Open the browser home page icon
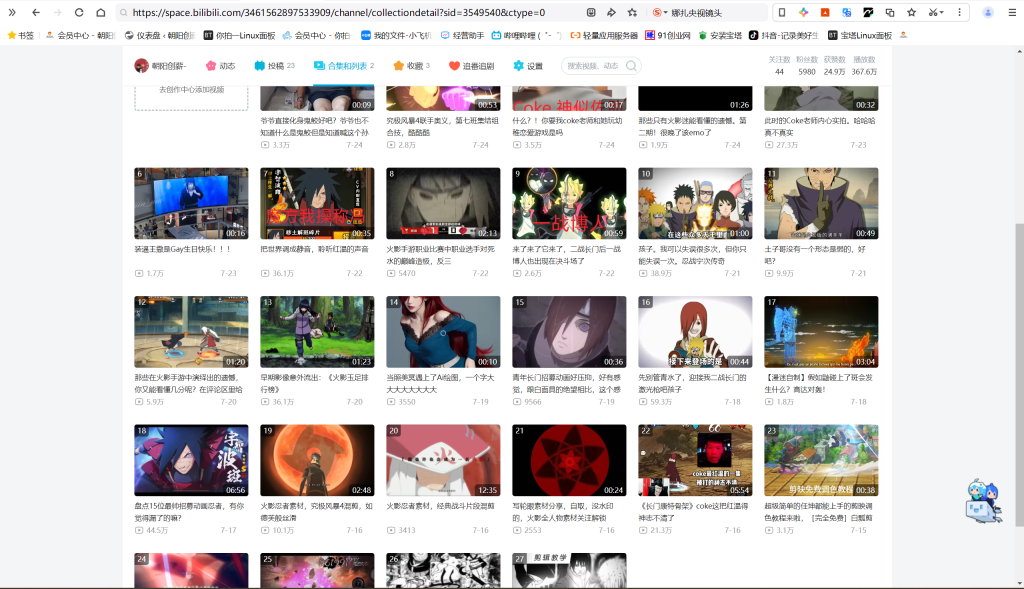 coord(101,12)
